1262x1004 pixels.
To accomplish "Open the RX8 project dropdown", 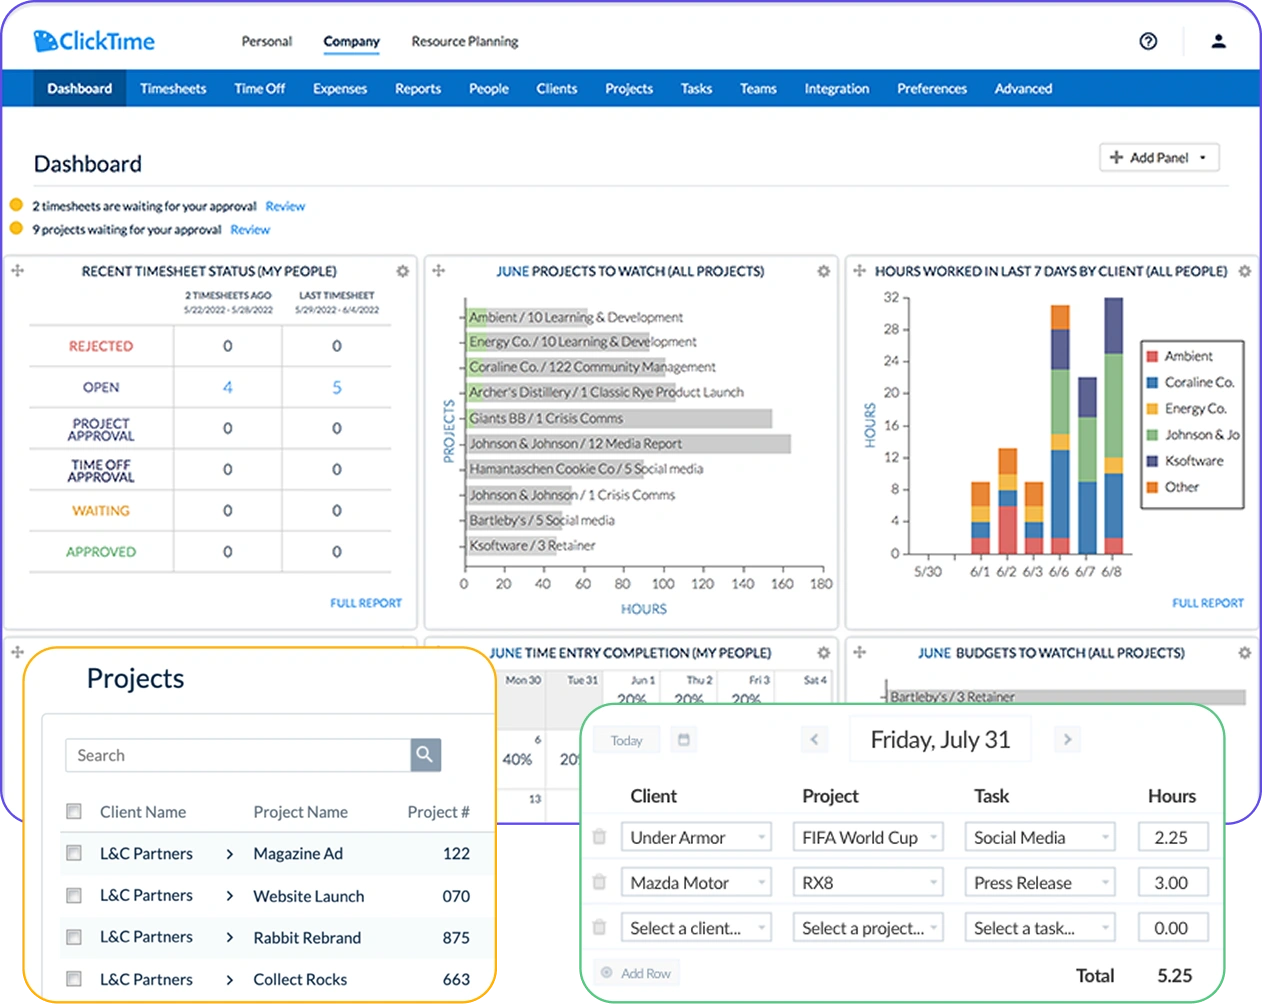I will (868, 882).
